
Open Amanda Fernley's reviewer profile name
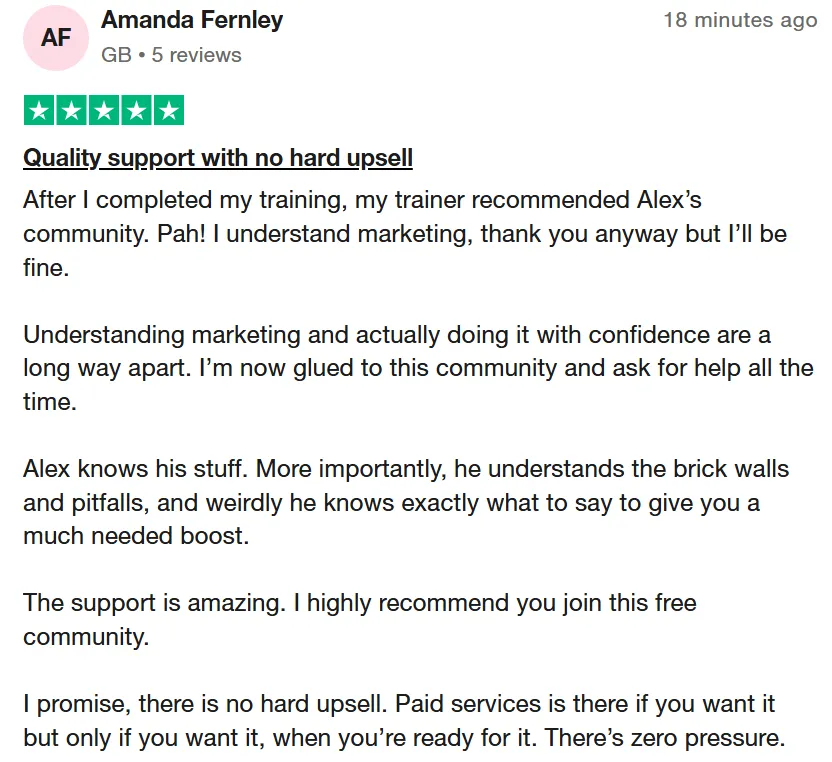192,20
